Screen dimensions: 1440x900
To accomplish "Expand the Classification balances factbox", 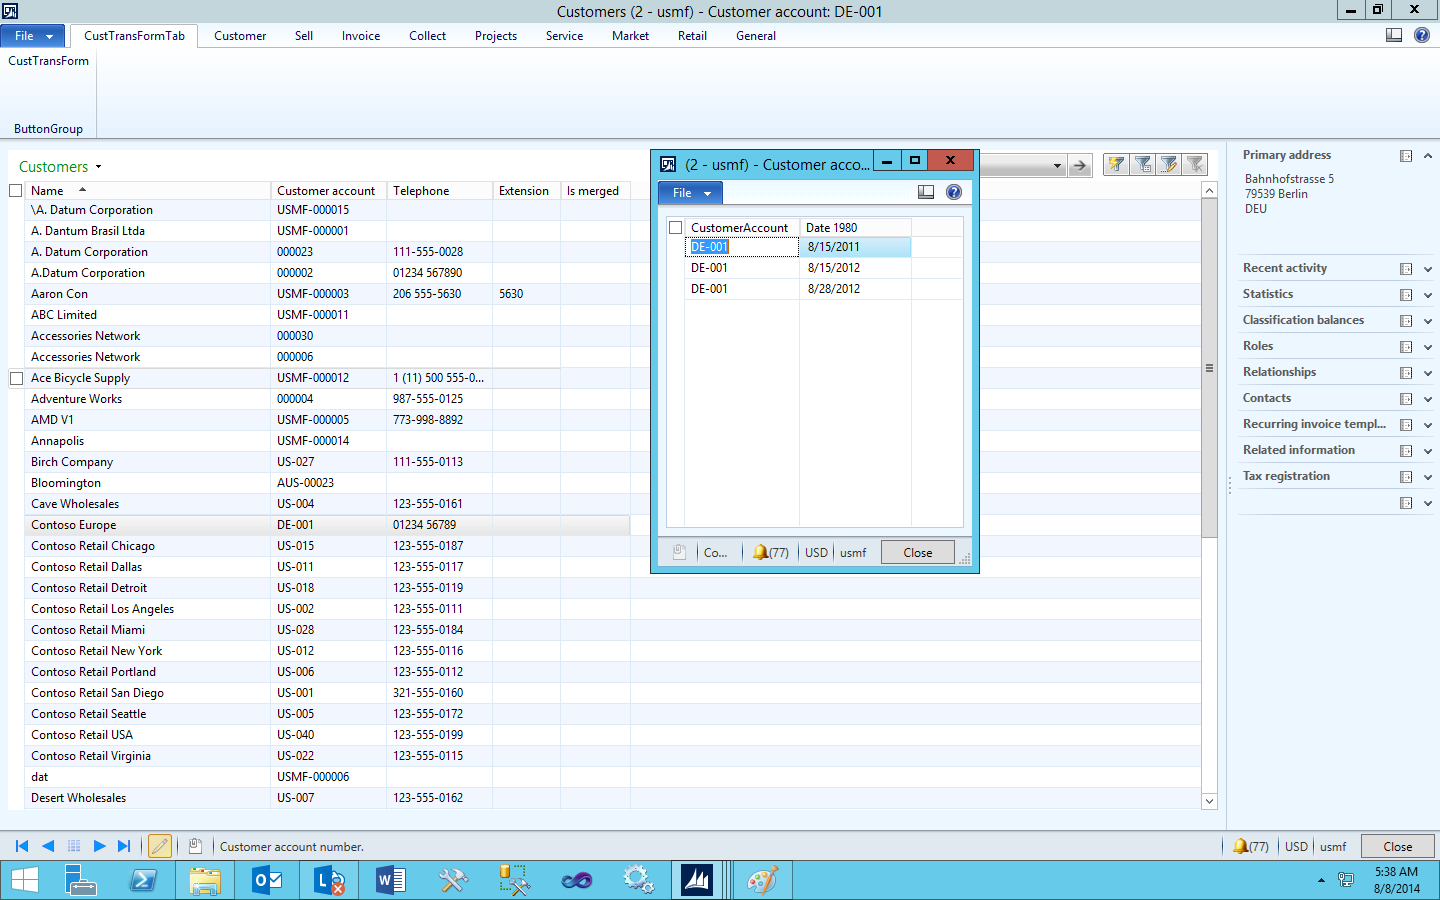I will pyautogui.click(x=1428, y=321).
